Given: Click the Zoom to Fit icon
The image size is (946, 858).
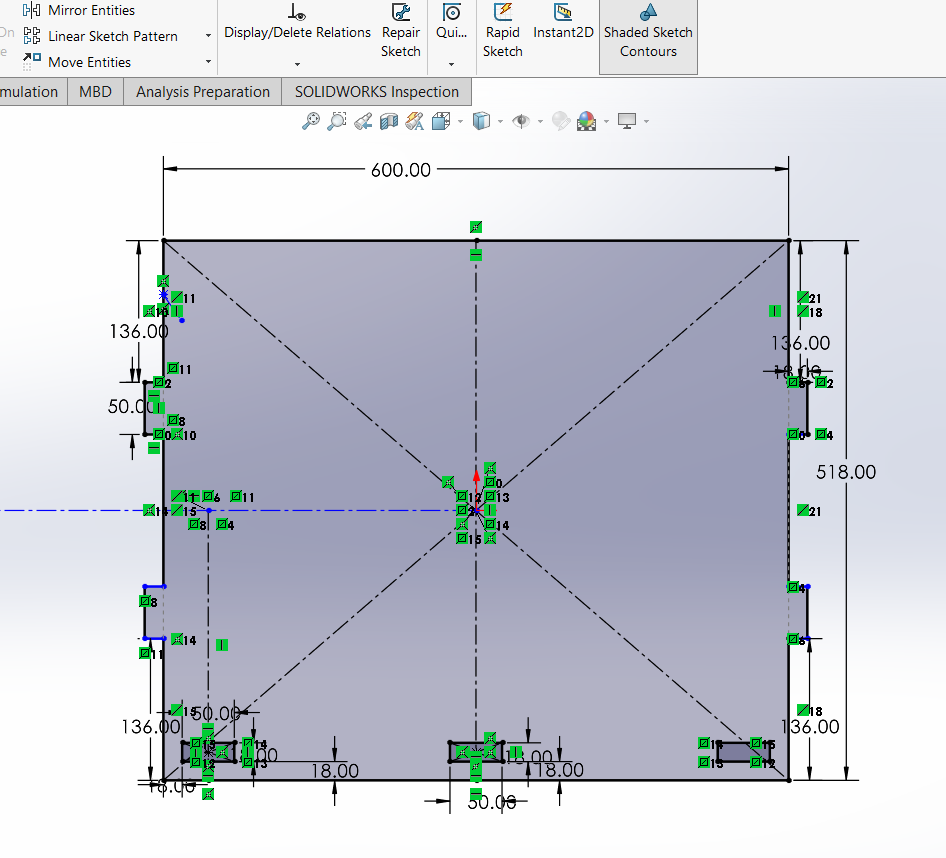Looking at the screenshot, I should pos(311,121).
